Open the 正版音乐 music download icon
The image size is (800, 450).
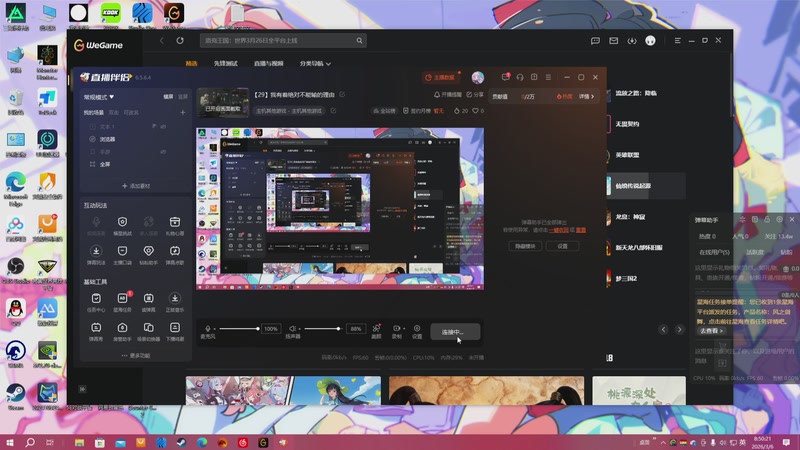174,298
